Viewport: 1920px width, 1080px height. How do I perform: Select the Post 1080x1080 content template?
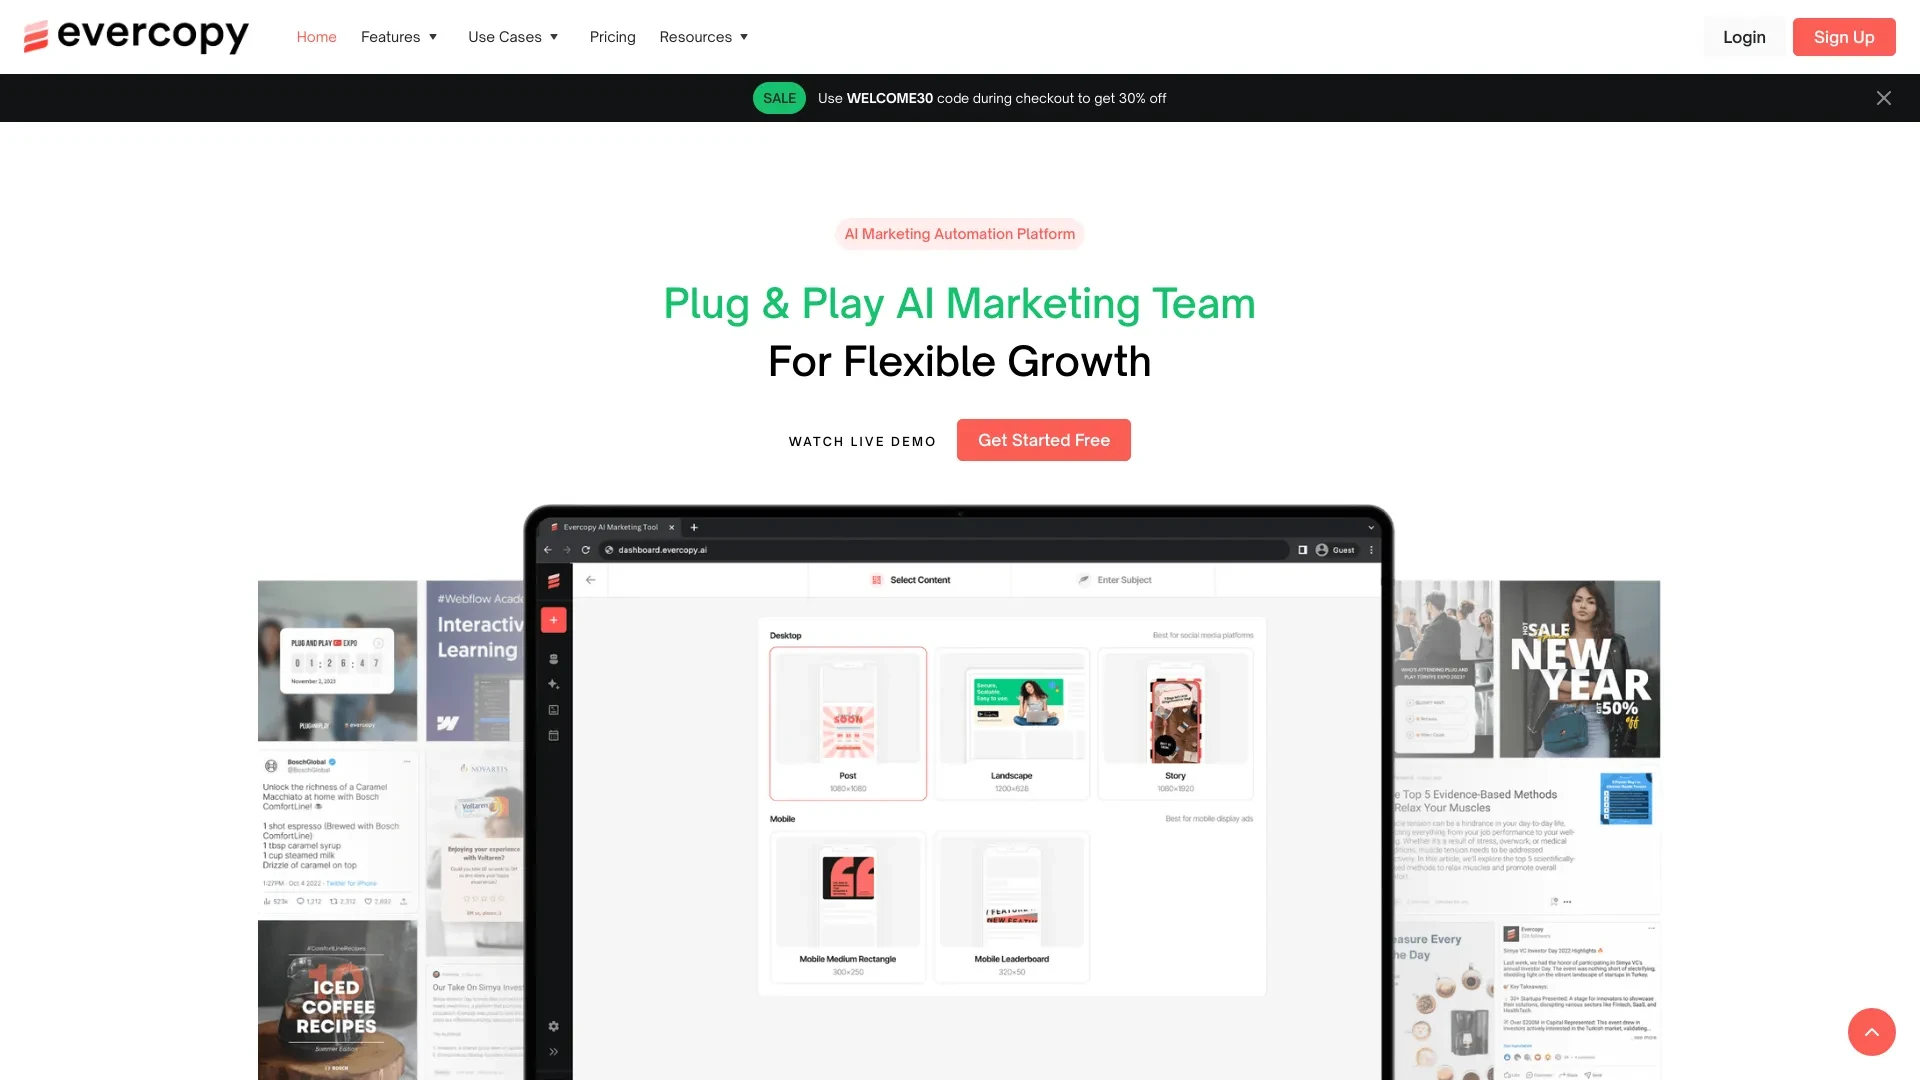[848, 723]
